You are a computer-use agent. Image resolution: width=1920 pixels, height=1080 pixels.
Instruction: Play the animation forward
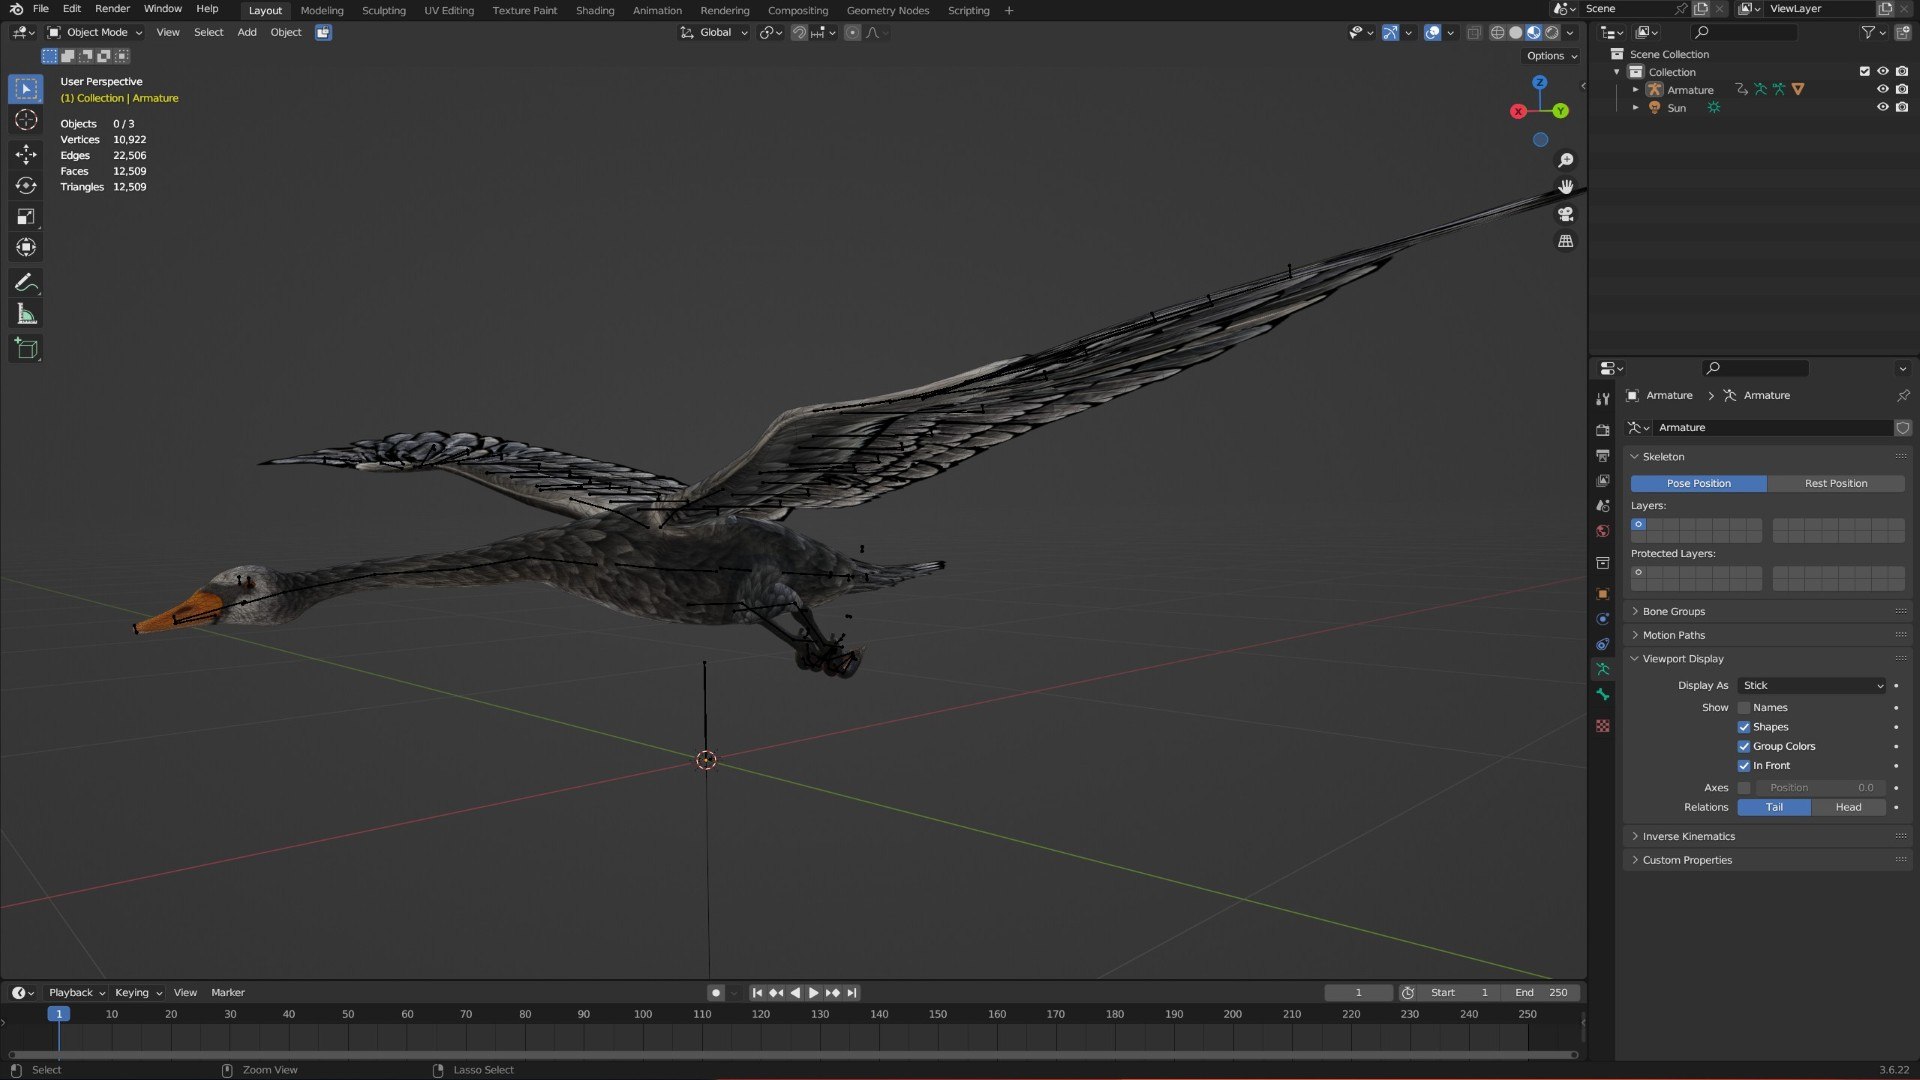813,993
